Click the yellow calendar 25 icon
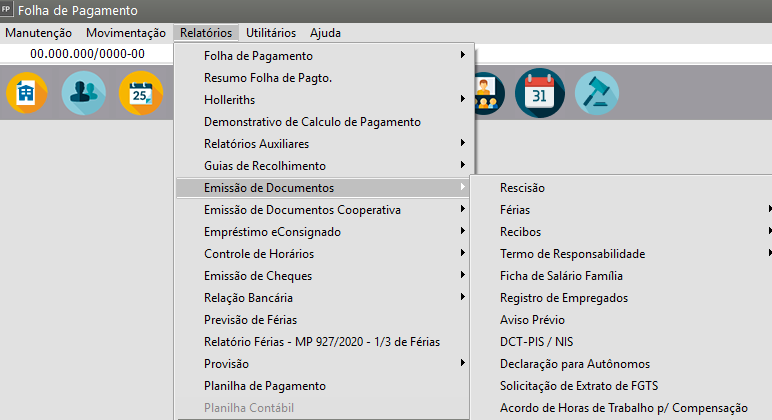The width and height of the screenshot is (772, 420). (x=140, y=93)
